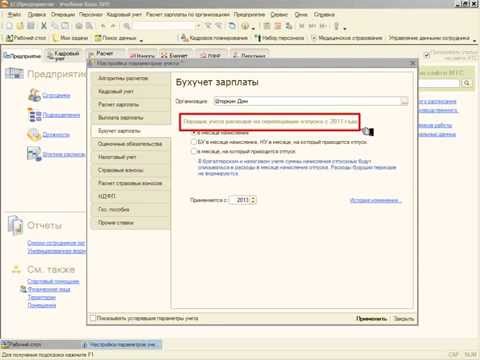Click the Применить button
480x360 pixels.
[x=371, y=319]
